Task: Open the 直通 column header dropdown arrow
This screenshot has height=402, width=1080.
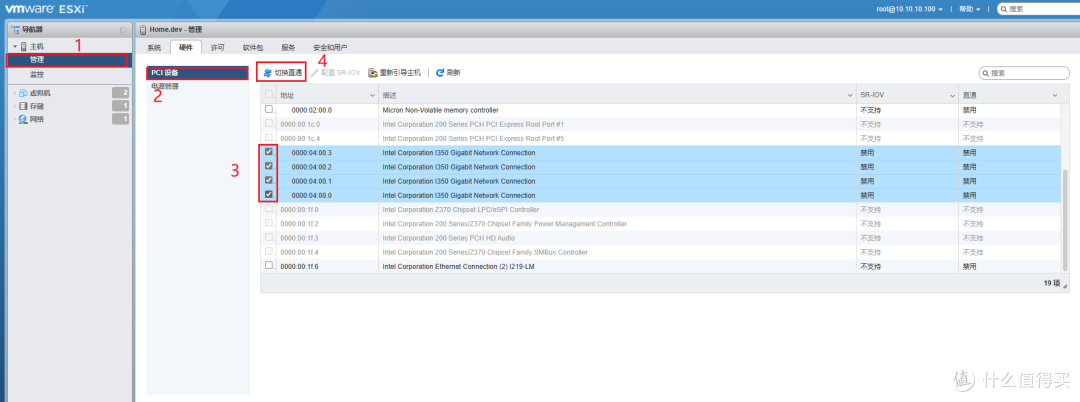Action: (1054, 94)
